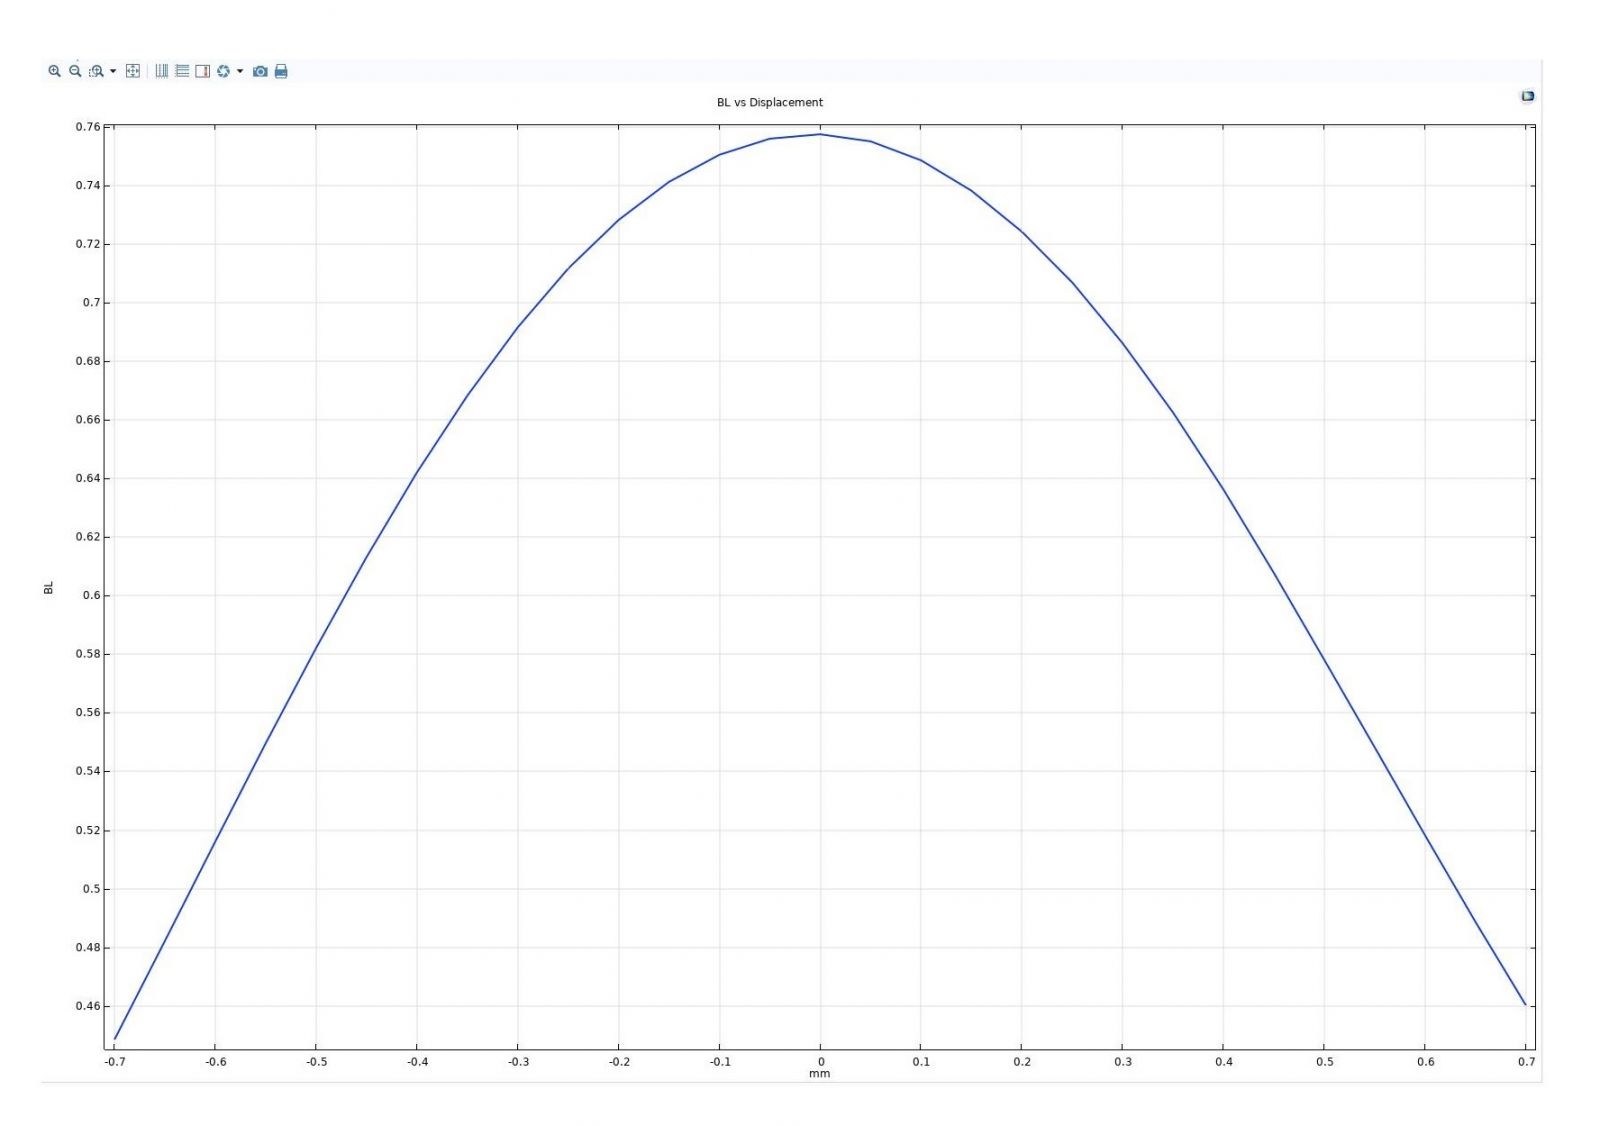Toggle the Show Legends icon
This screenshot has height=1126, width=1600.
[202, 71]
